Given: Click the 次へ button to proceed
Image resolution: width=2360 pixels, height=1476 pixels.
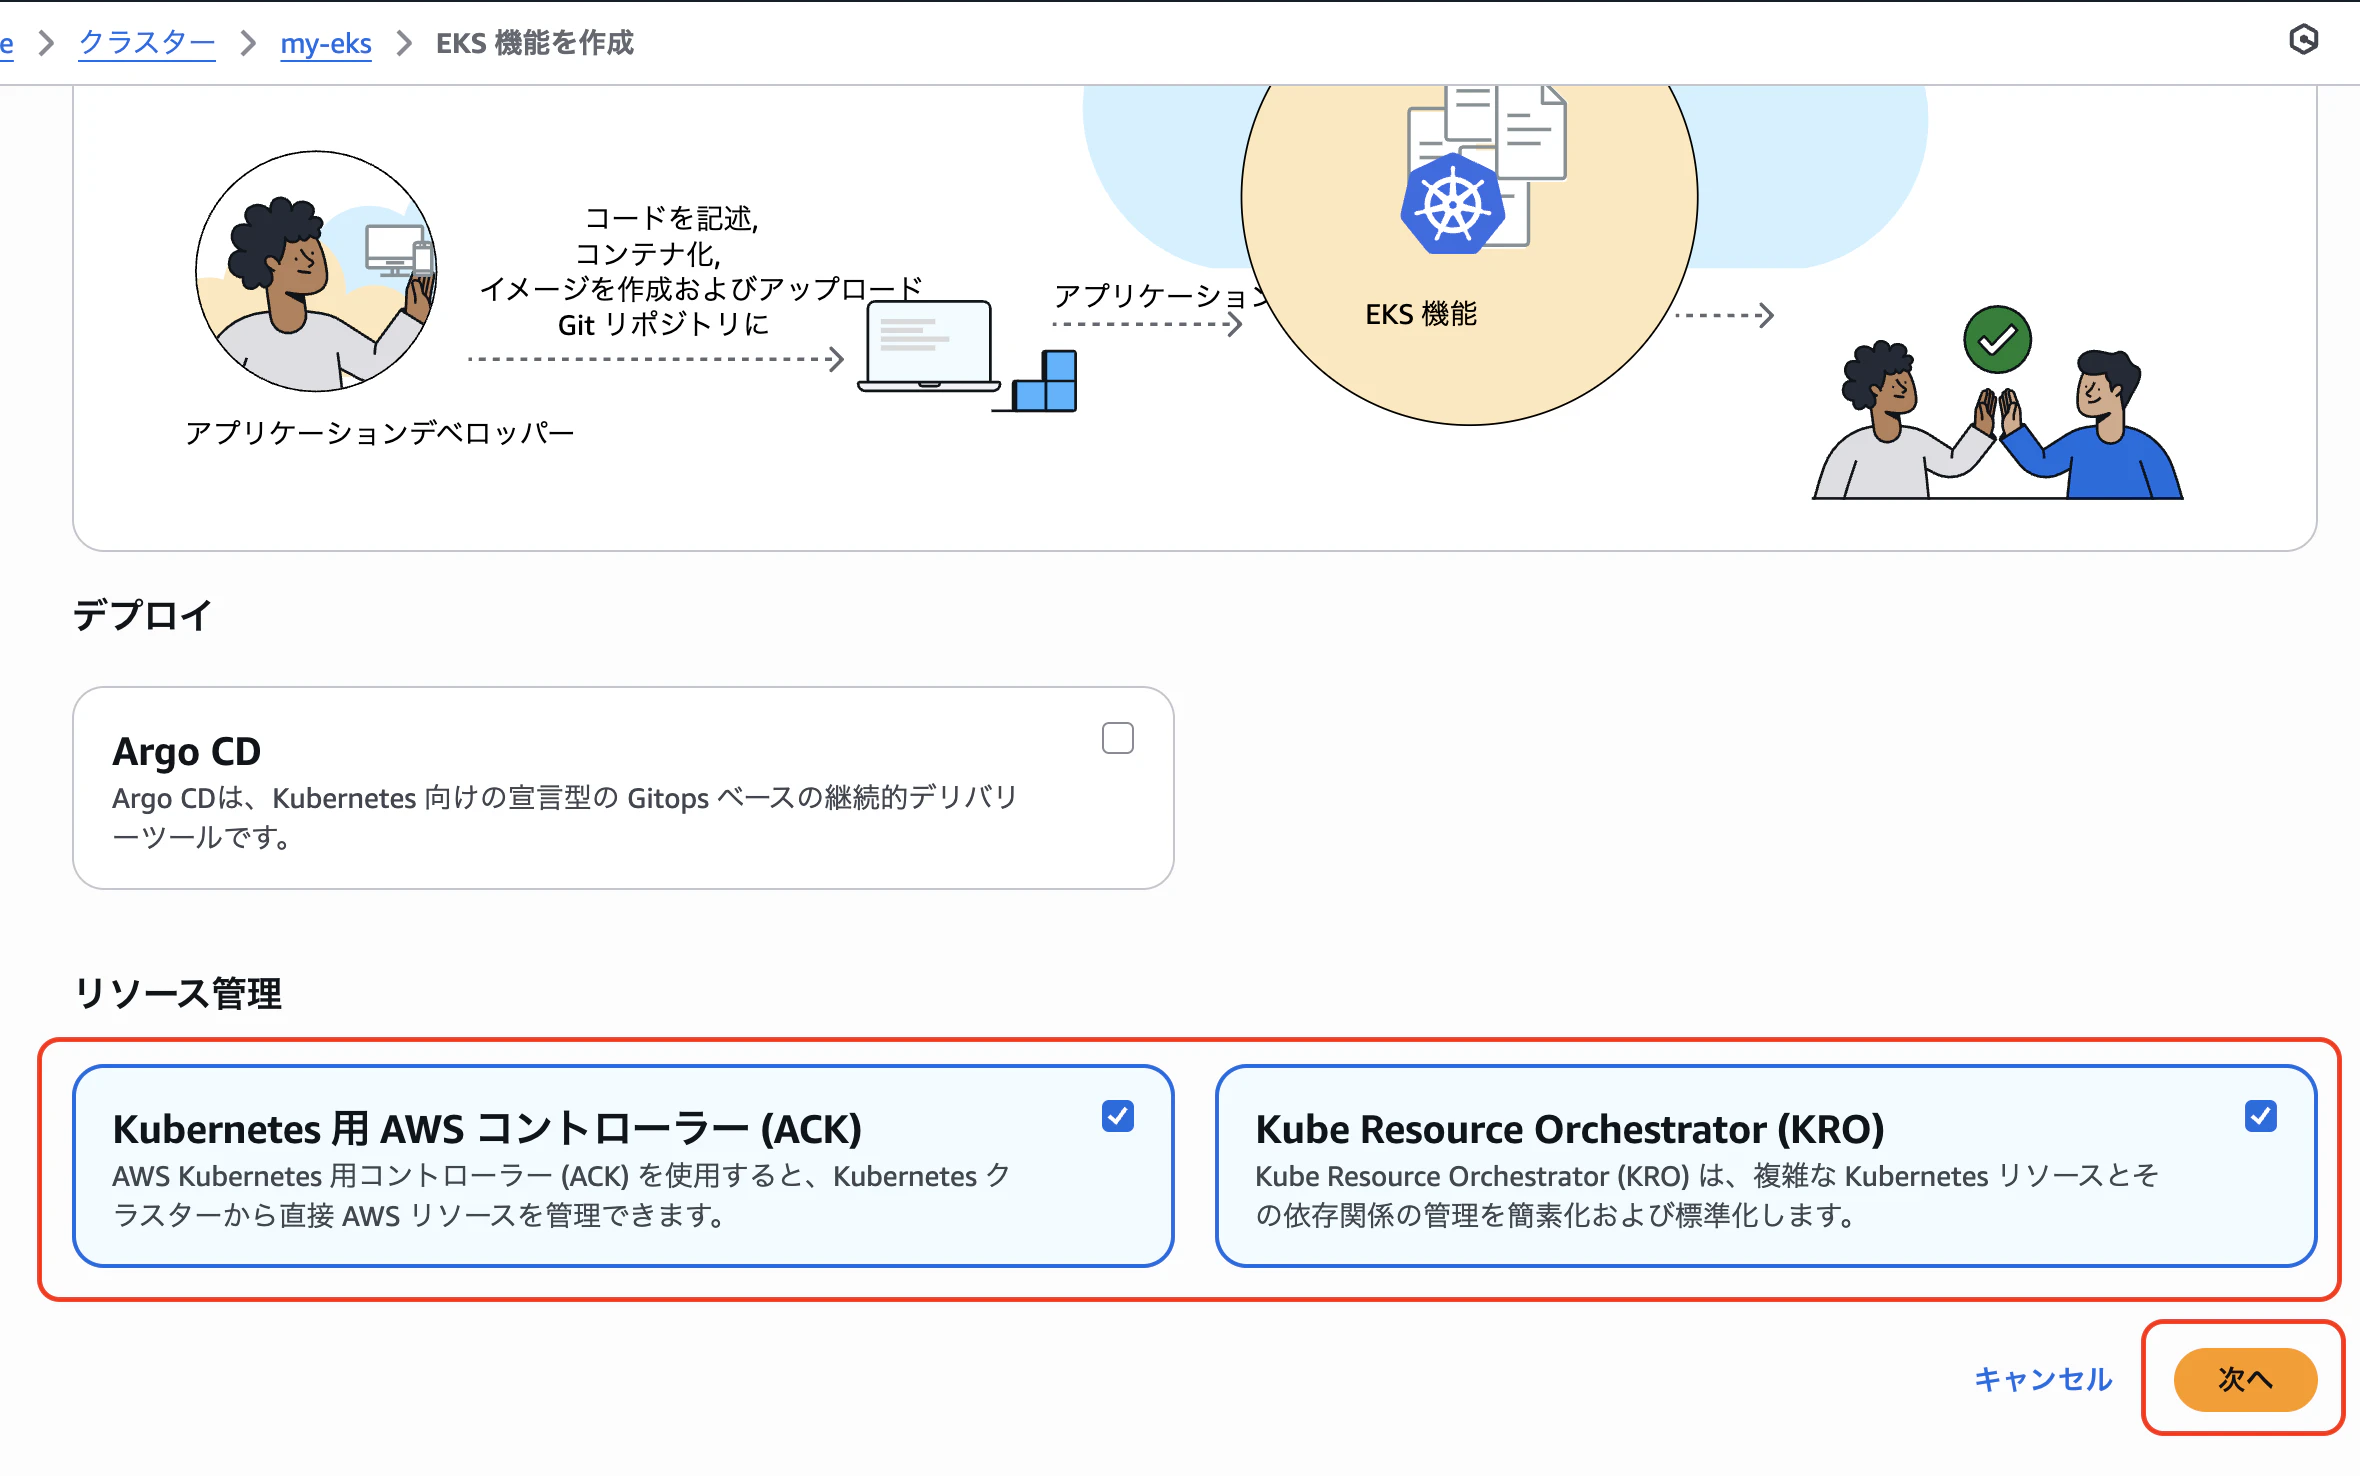Looking at the screenshot, I should click(2243, 1379).
